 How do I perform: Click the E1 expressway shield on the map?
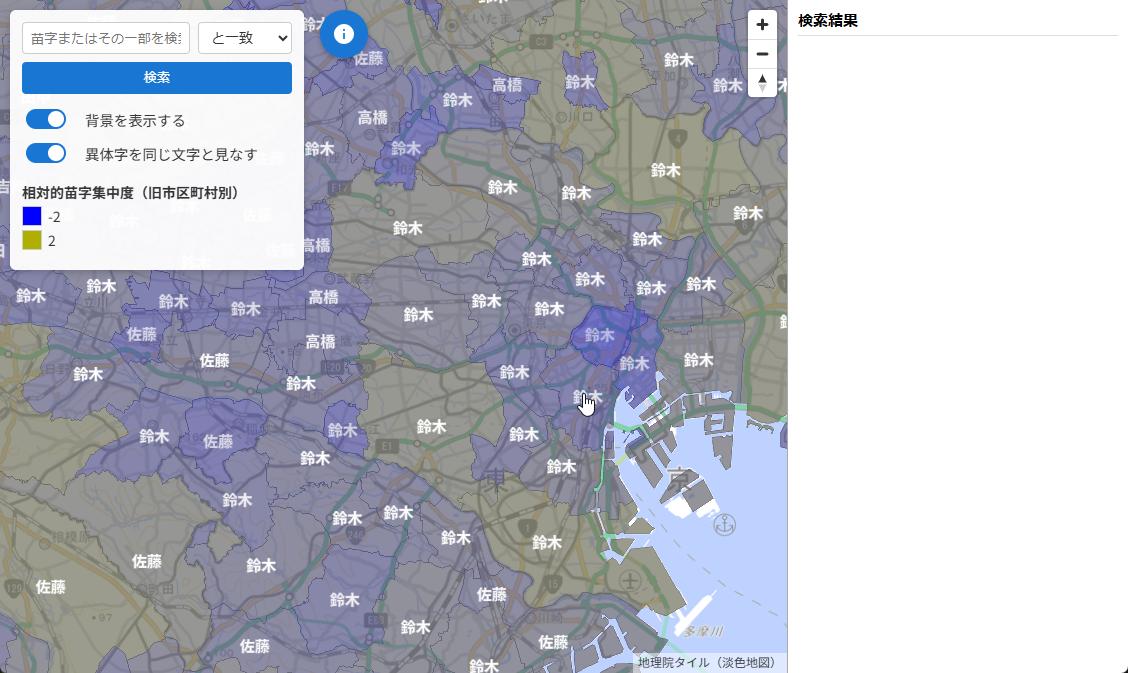click(x=387, y=444)
